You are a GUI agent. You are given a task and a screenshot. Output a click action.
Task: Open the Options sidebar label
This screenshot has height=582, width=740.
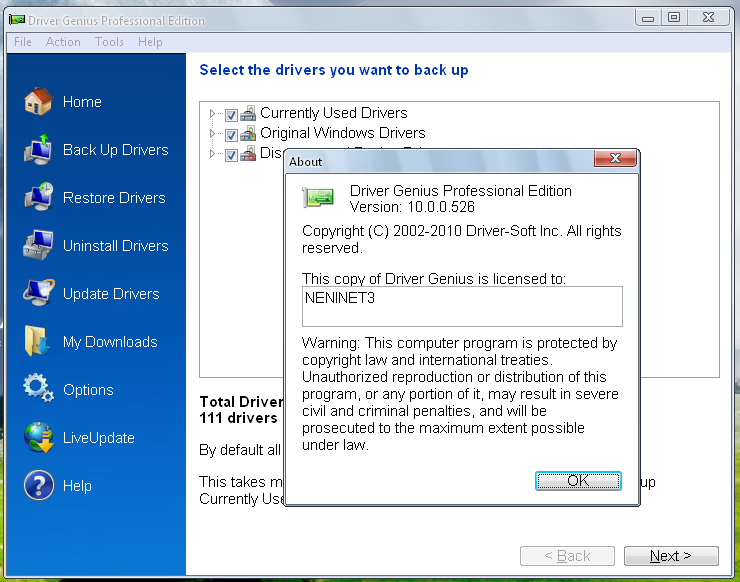point(88,390)
